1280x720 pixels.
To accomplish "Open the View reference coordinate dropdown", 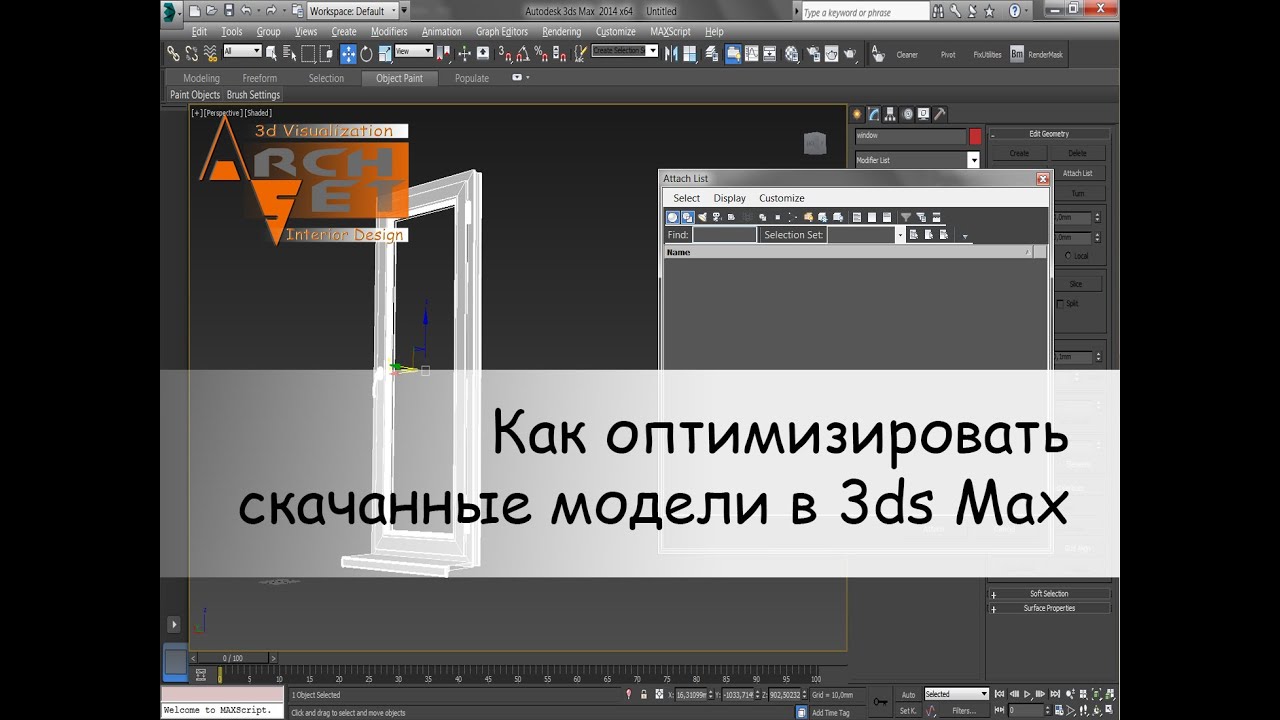I will click(x=413, y=51).
